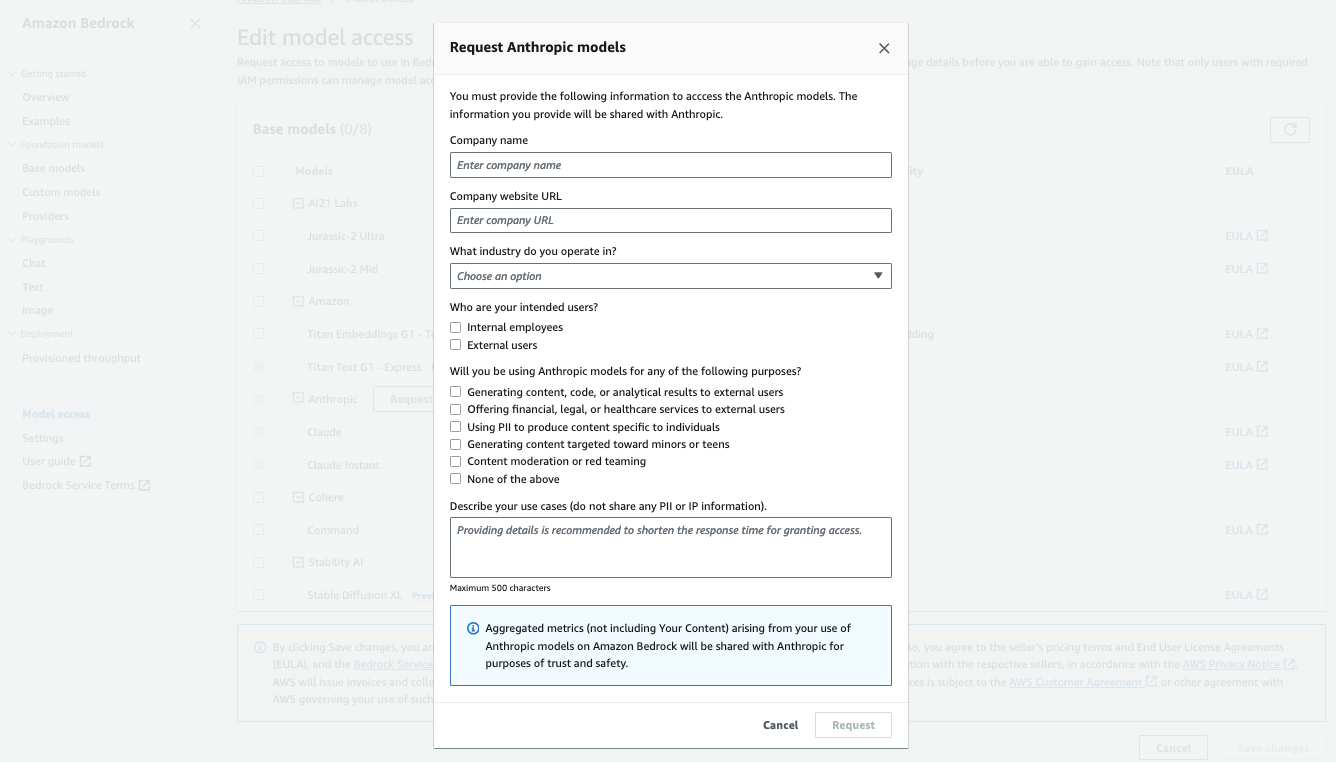The image size is (1336, 762).
Task: Click into the Company name field
Action: point(670,165)
